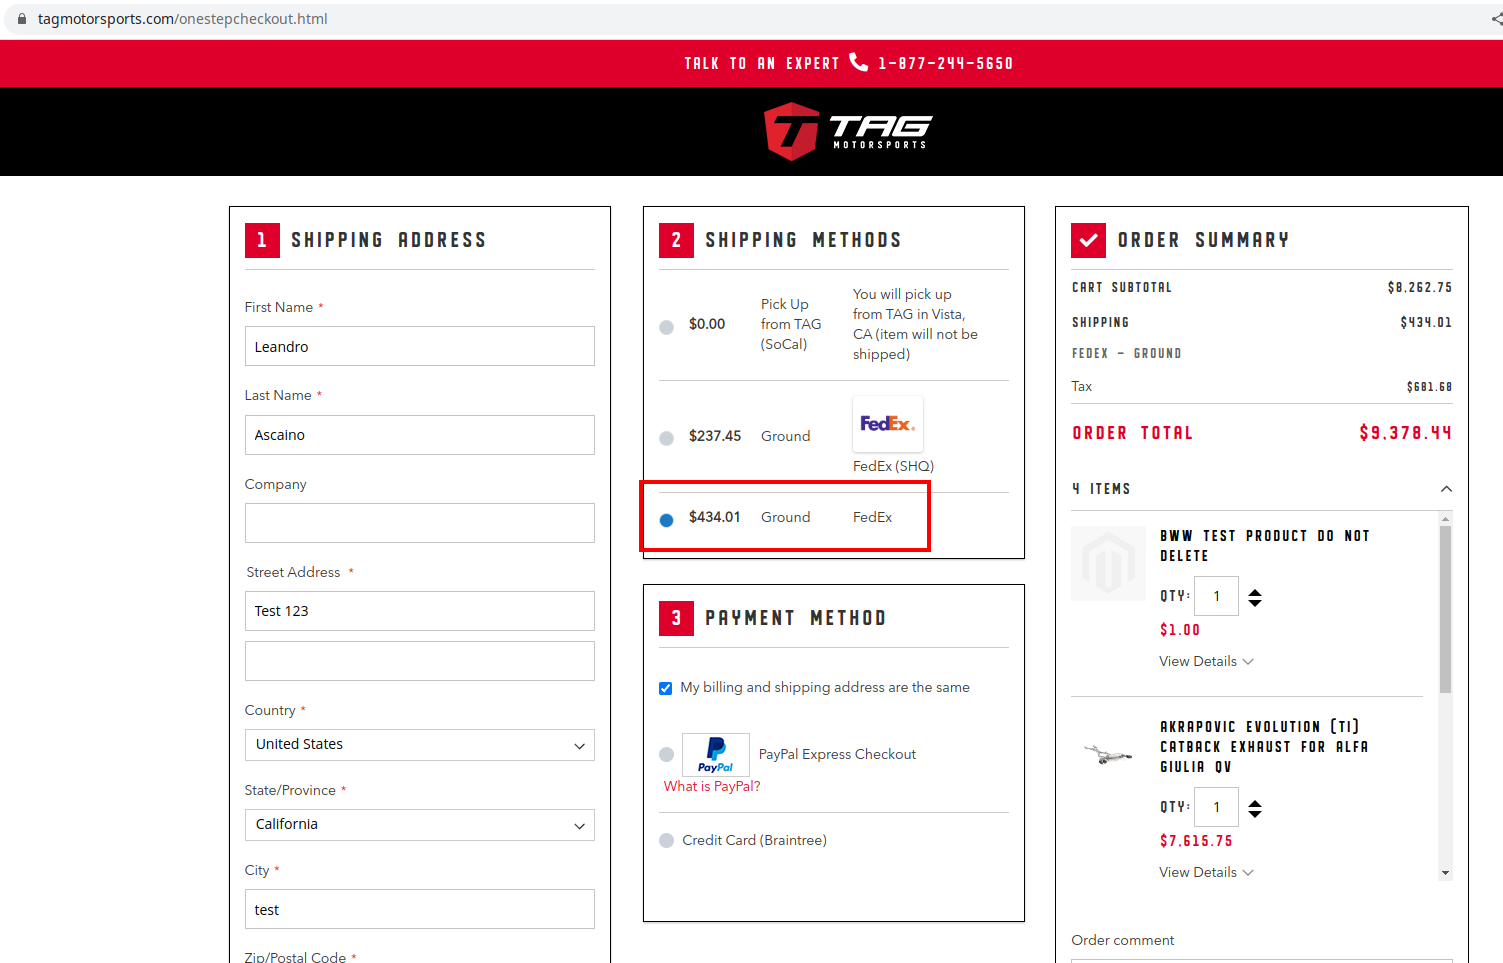The height and width of the screenshot is (963, 1503).
Task: Click the step 1 Shipping Address badge
Action: coord(261,240)
